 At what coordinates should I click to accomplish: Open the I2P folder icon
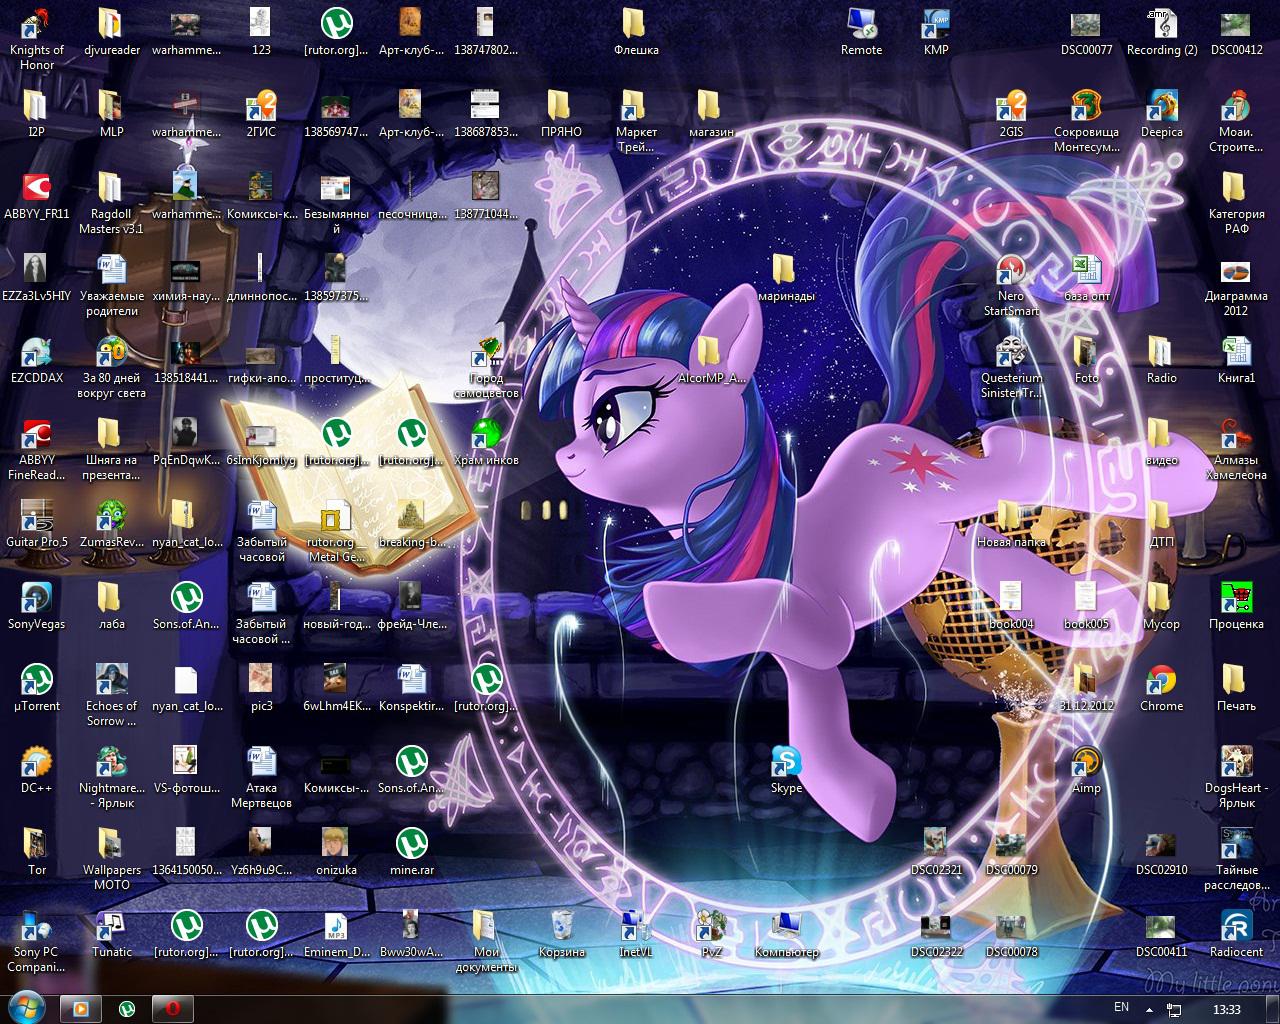click(x=37, y=114)
